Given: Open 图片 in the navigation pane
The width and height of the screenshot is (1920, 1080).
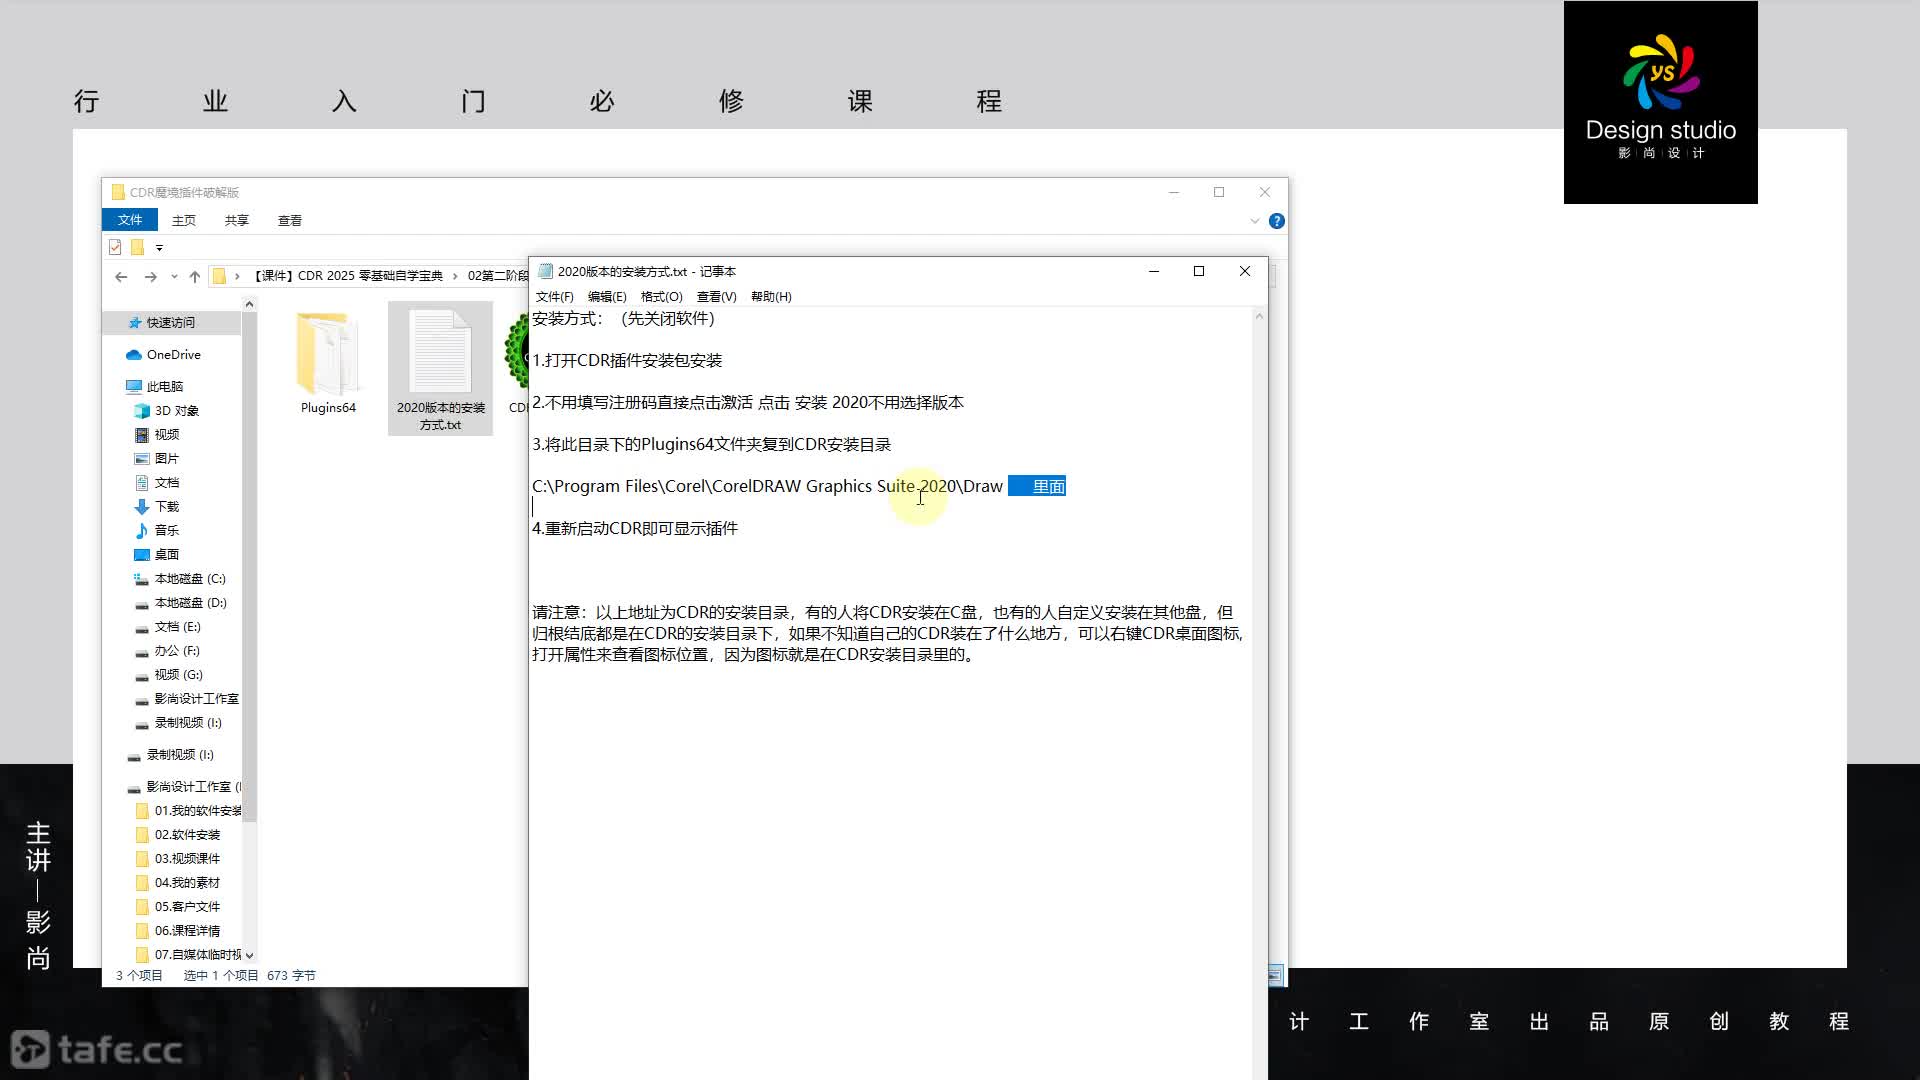Looking at the screenshot, I should point(166,459).
